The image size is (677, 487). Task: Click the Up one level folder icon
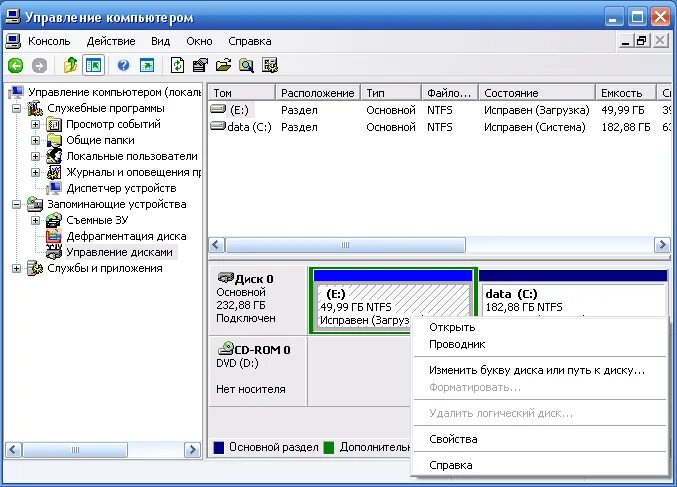pos(70,66)
